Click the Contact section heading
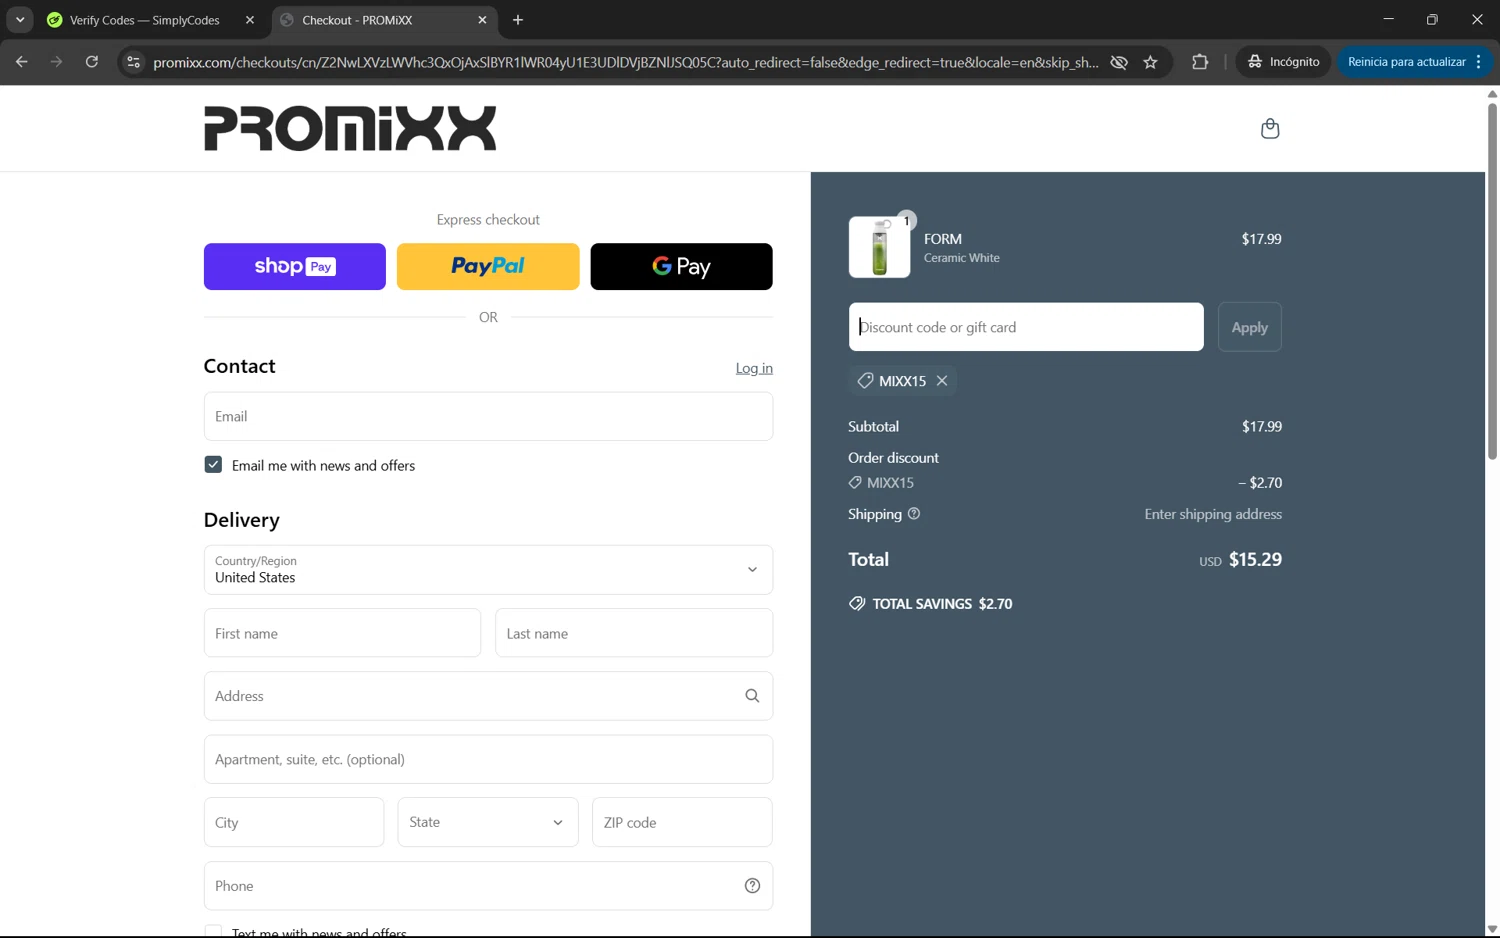1500x938 pixels. tap(240, 366)
